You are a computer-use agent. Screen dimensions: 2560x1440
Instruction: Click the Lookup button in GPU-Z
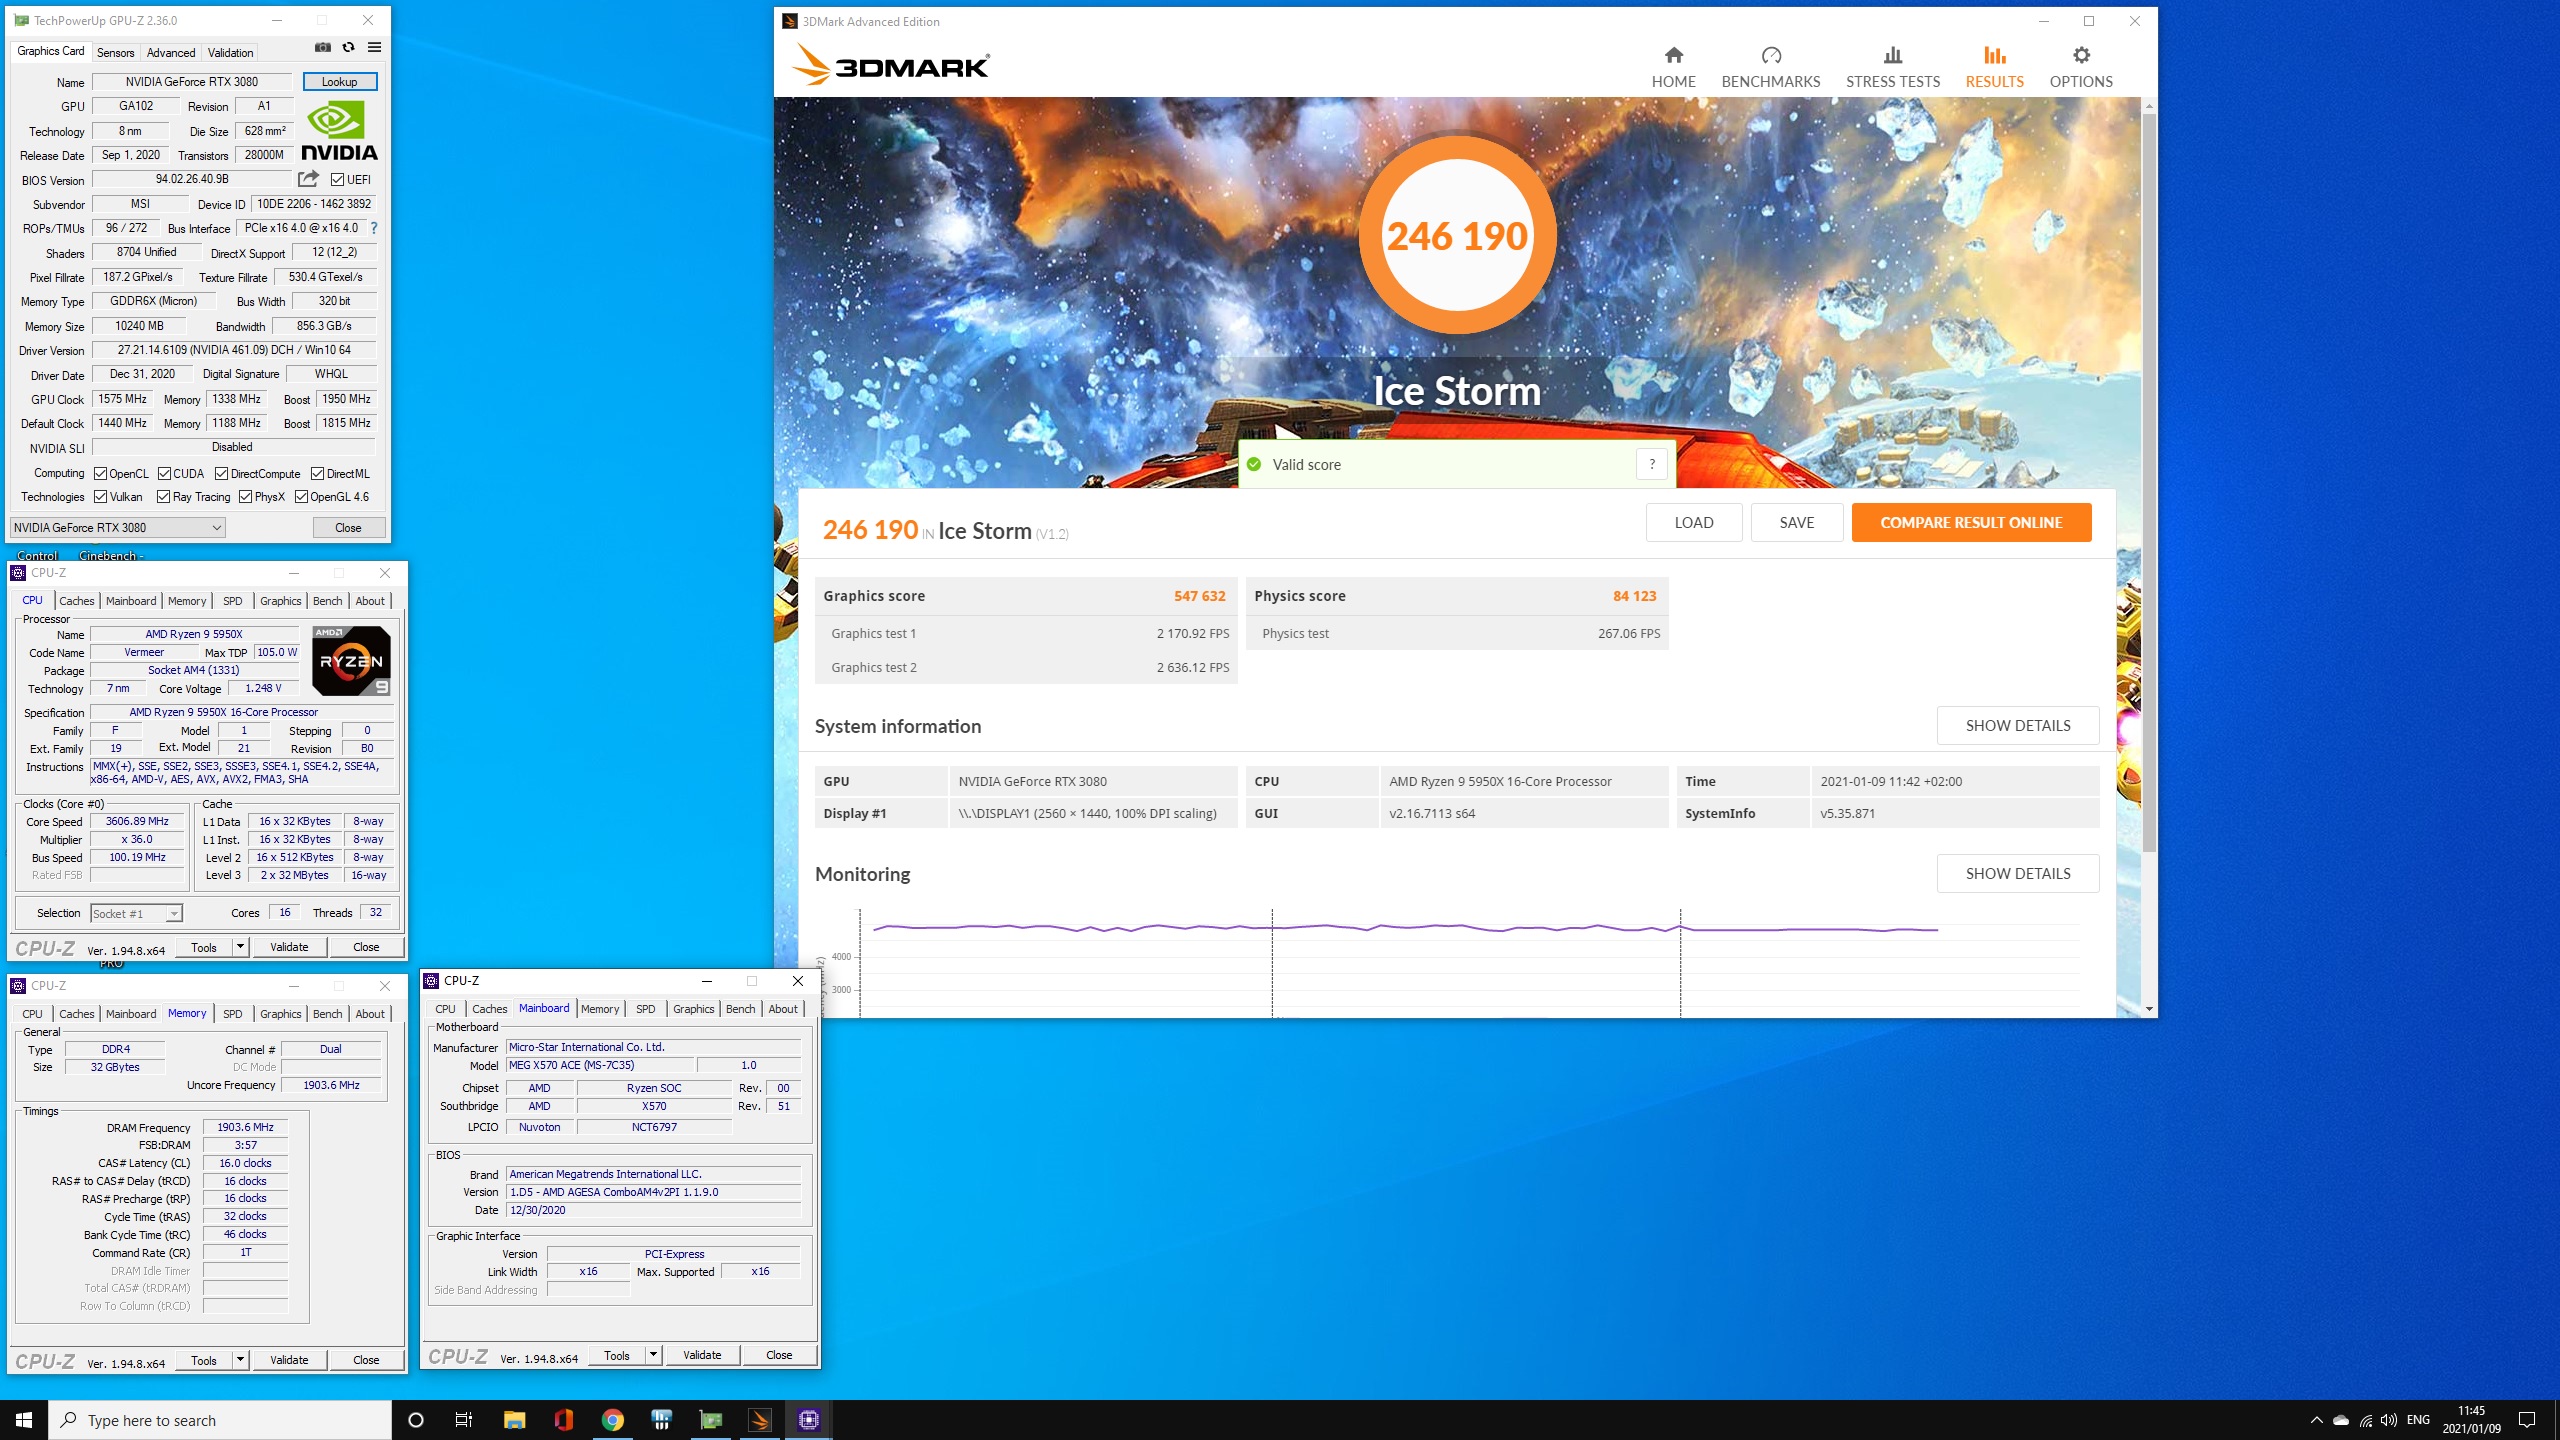(x=339, y=82)
